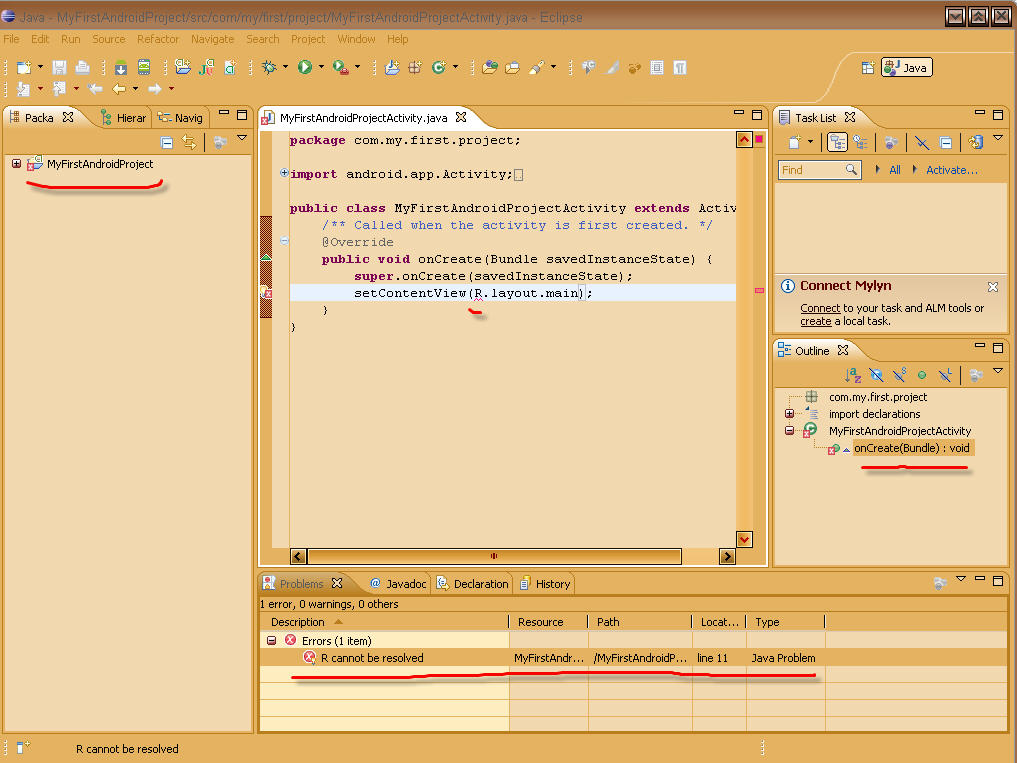Click the New Android XML File icon
This screenshot has height=763, width=1017.
tap(230, 67)
